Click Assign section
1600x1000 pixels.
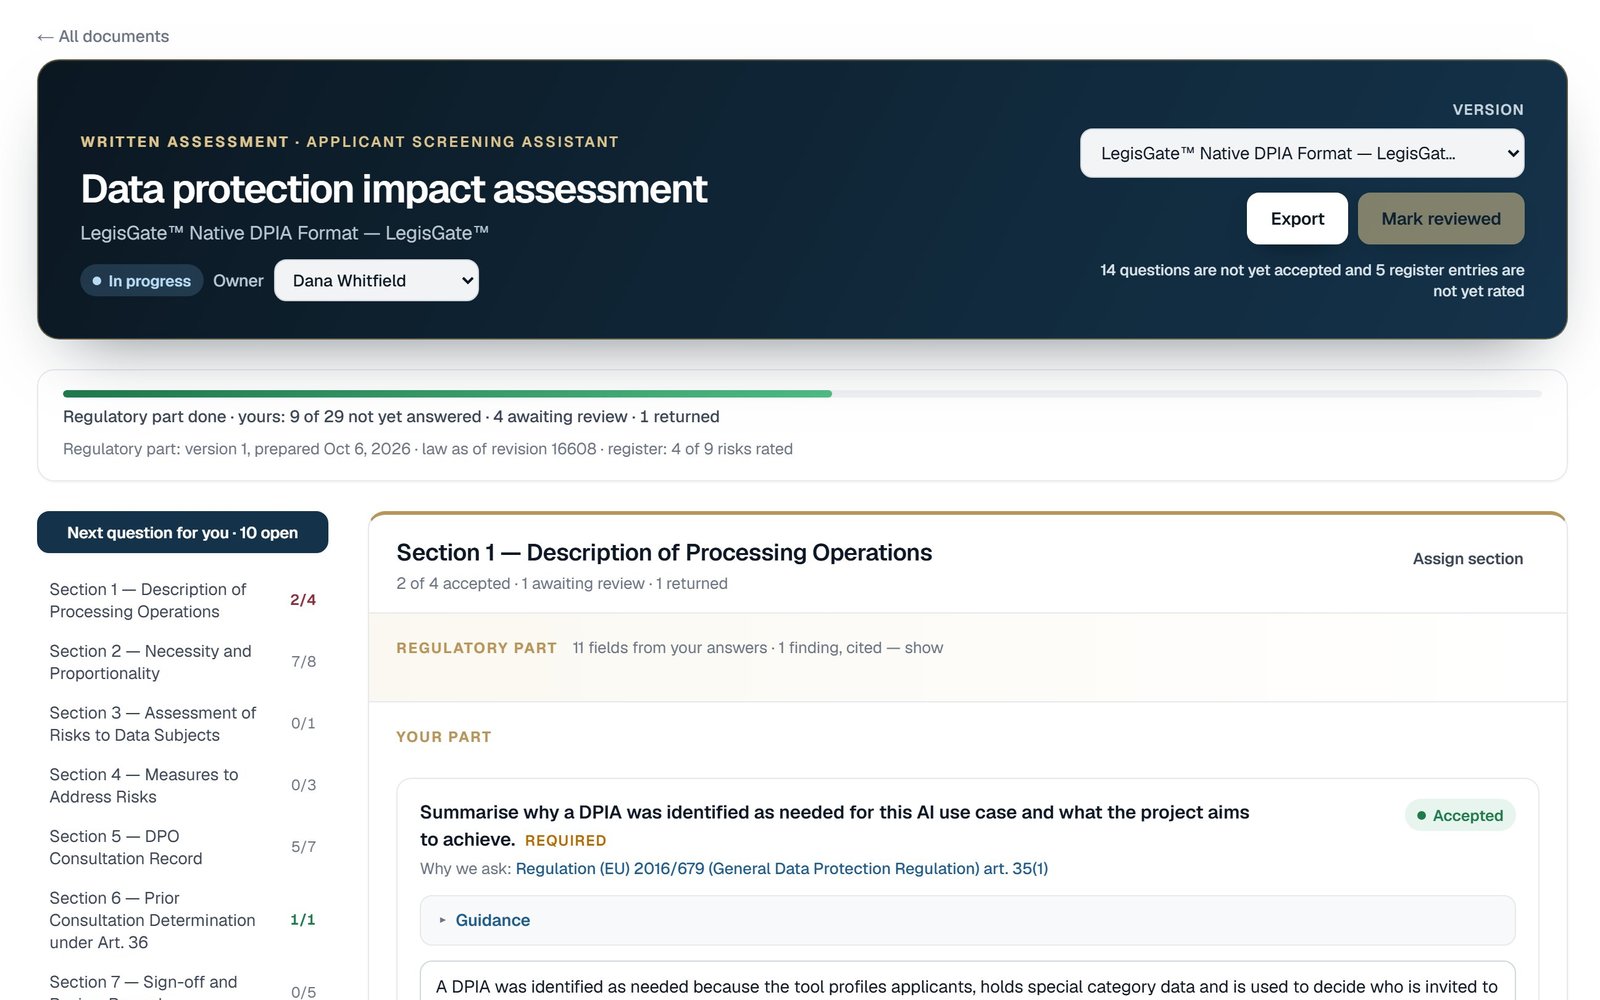click(x=1467, y=559)
